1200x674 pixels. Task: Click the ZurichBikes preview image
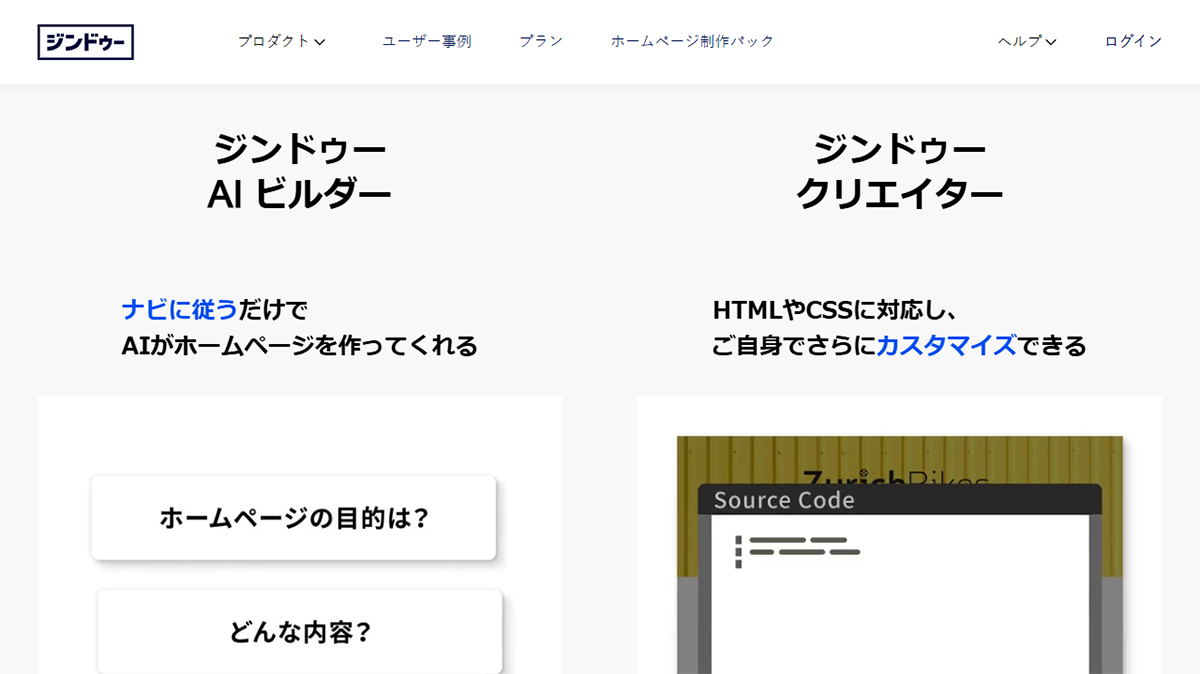point(900,460)
